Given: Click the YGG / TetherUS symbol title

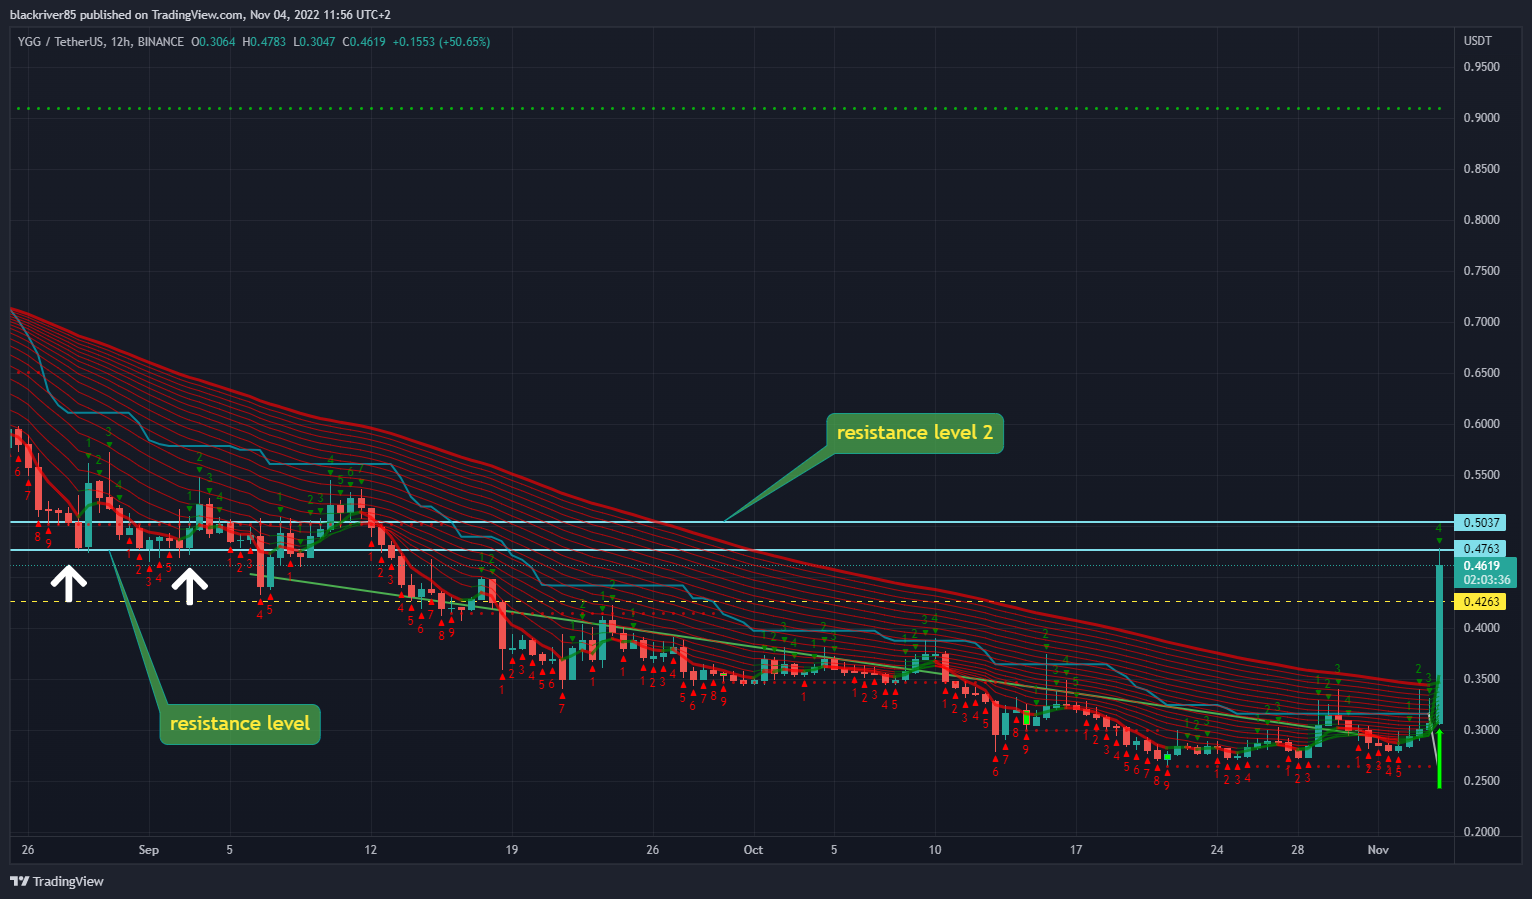Looking at the screenshot, I should (60, 42).
